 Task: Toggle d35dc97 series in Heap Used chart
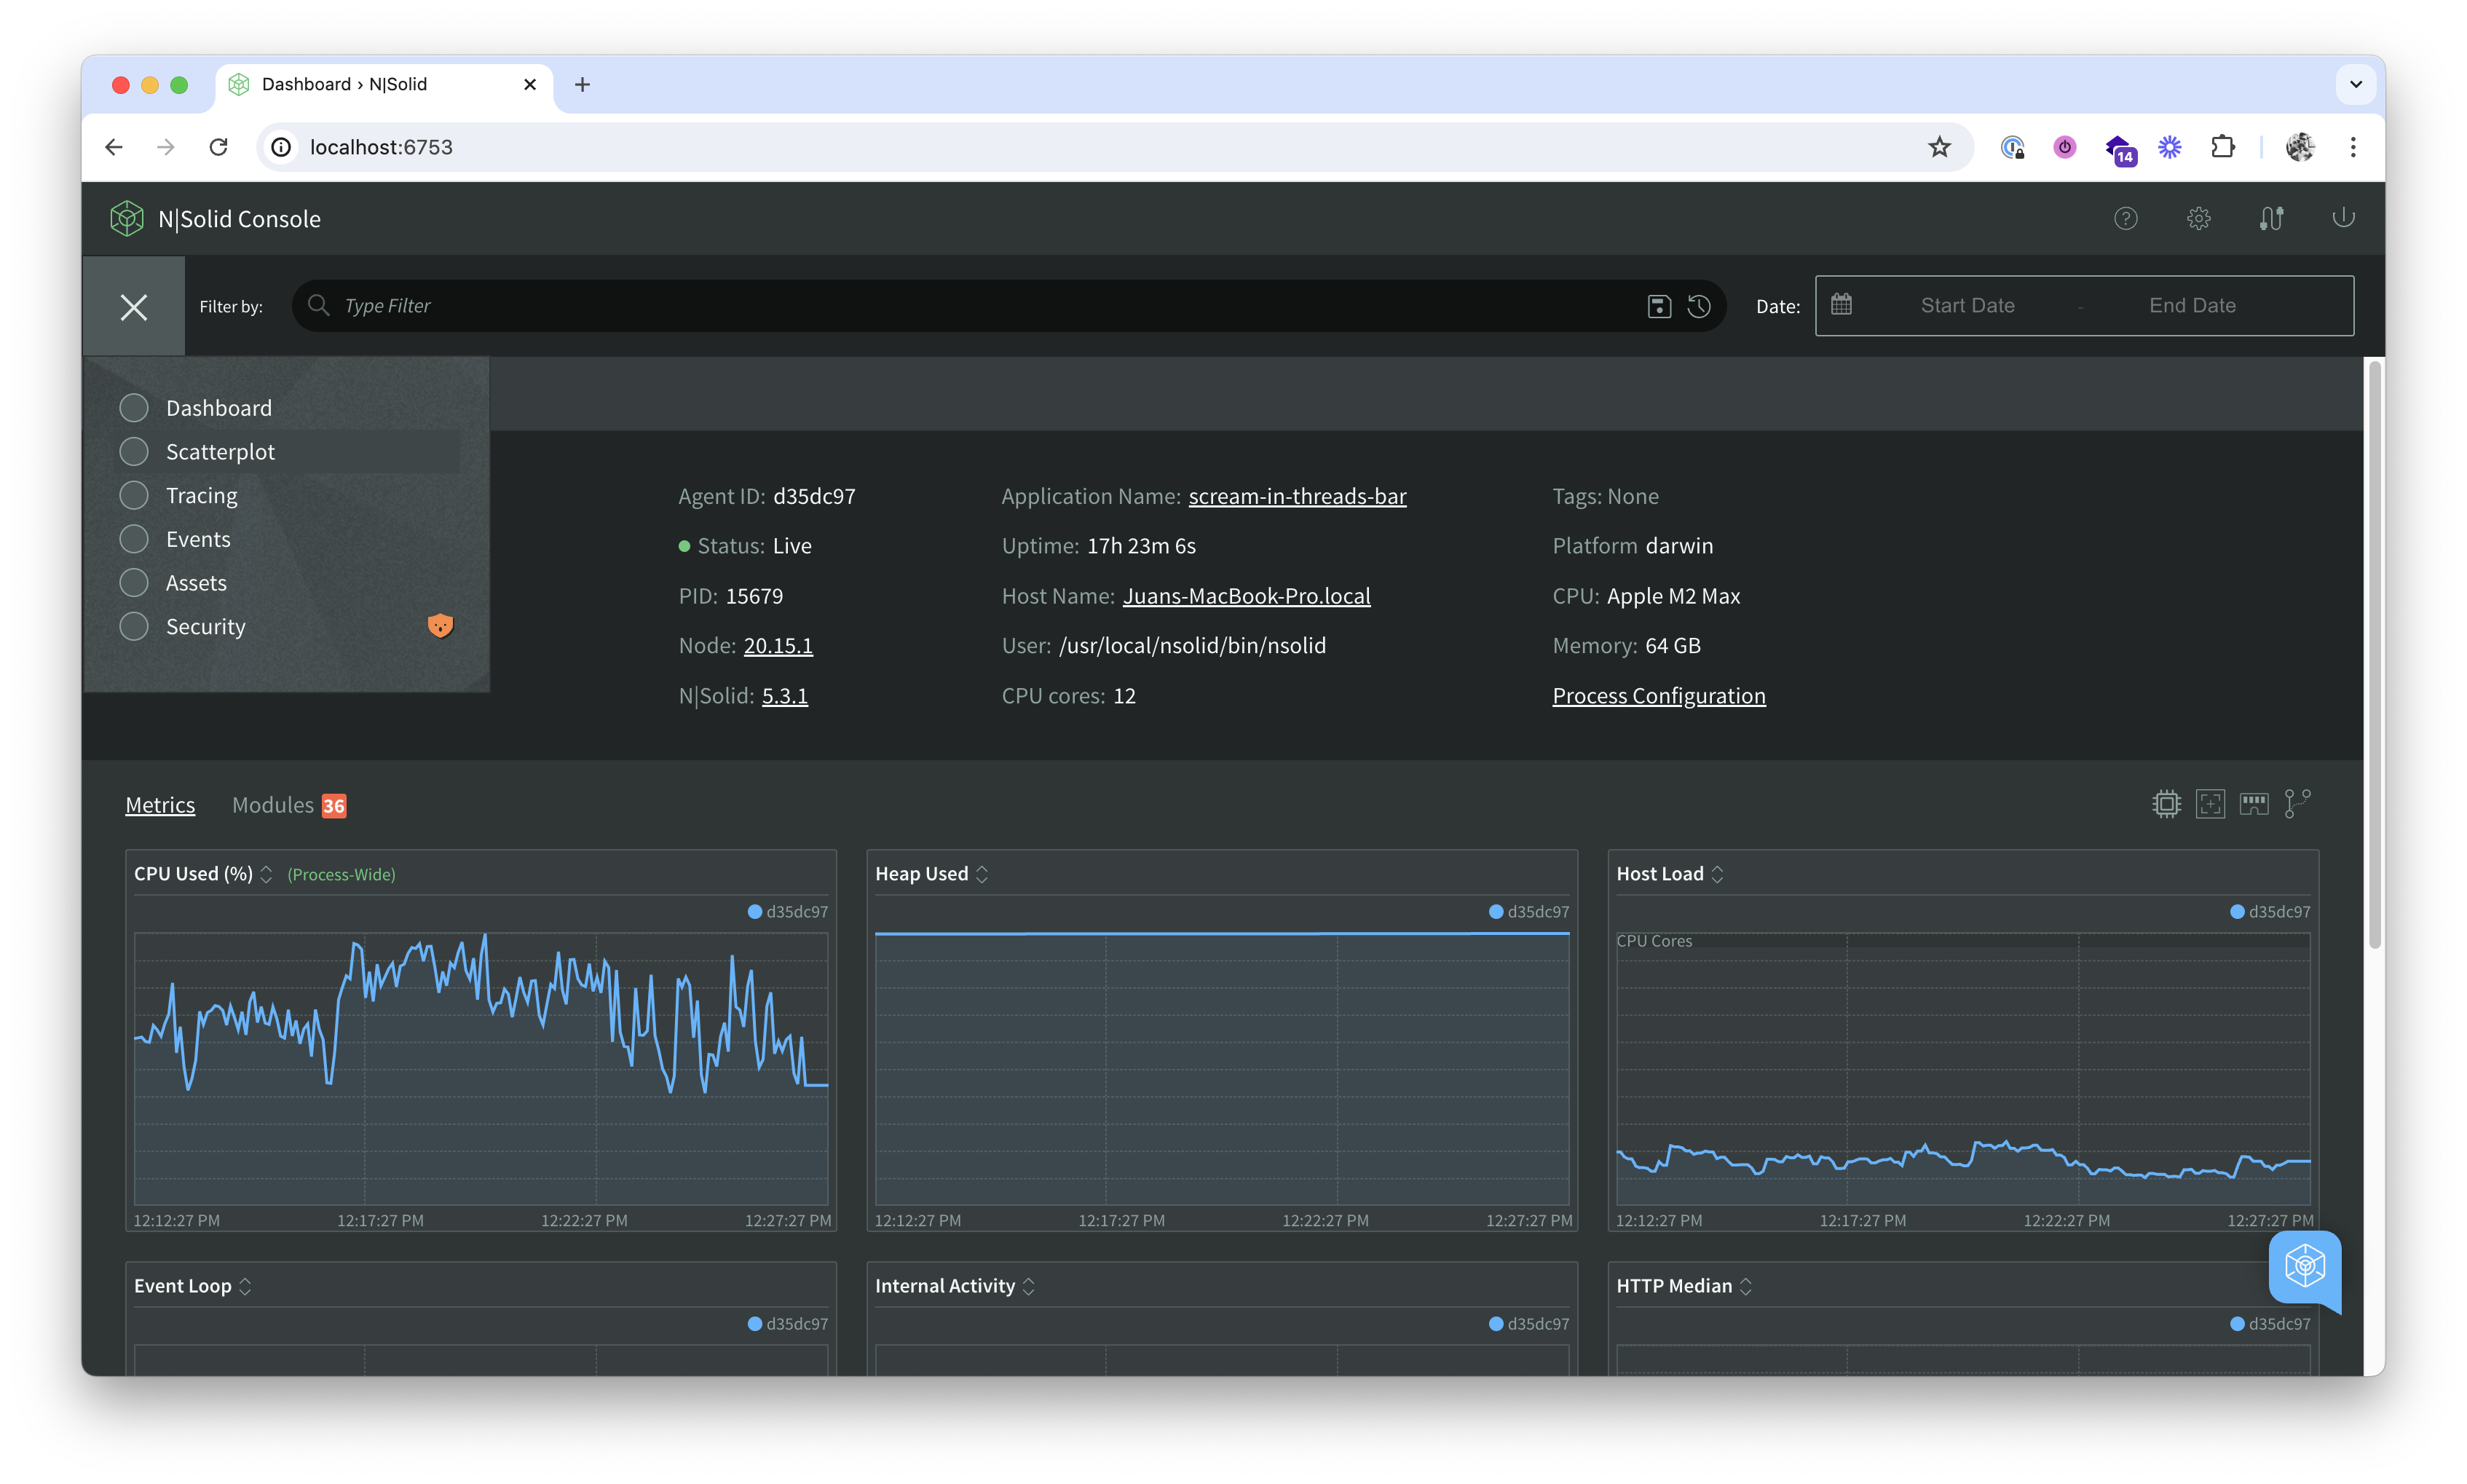point(1529,912)
